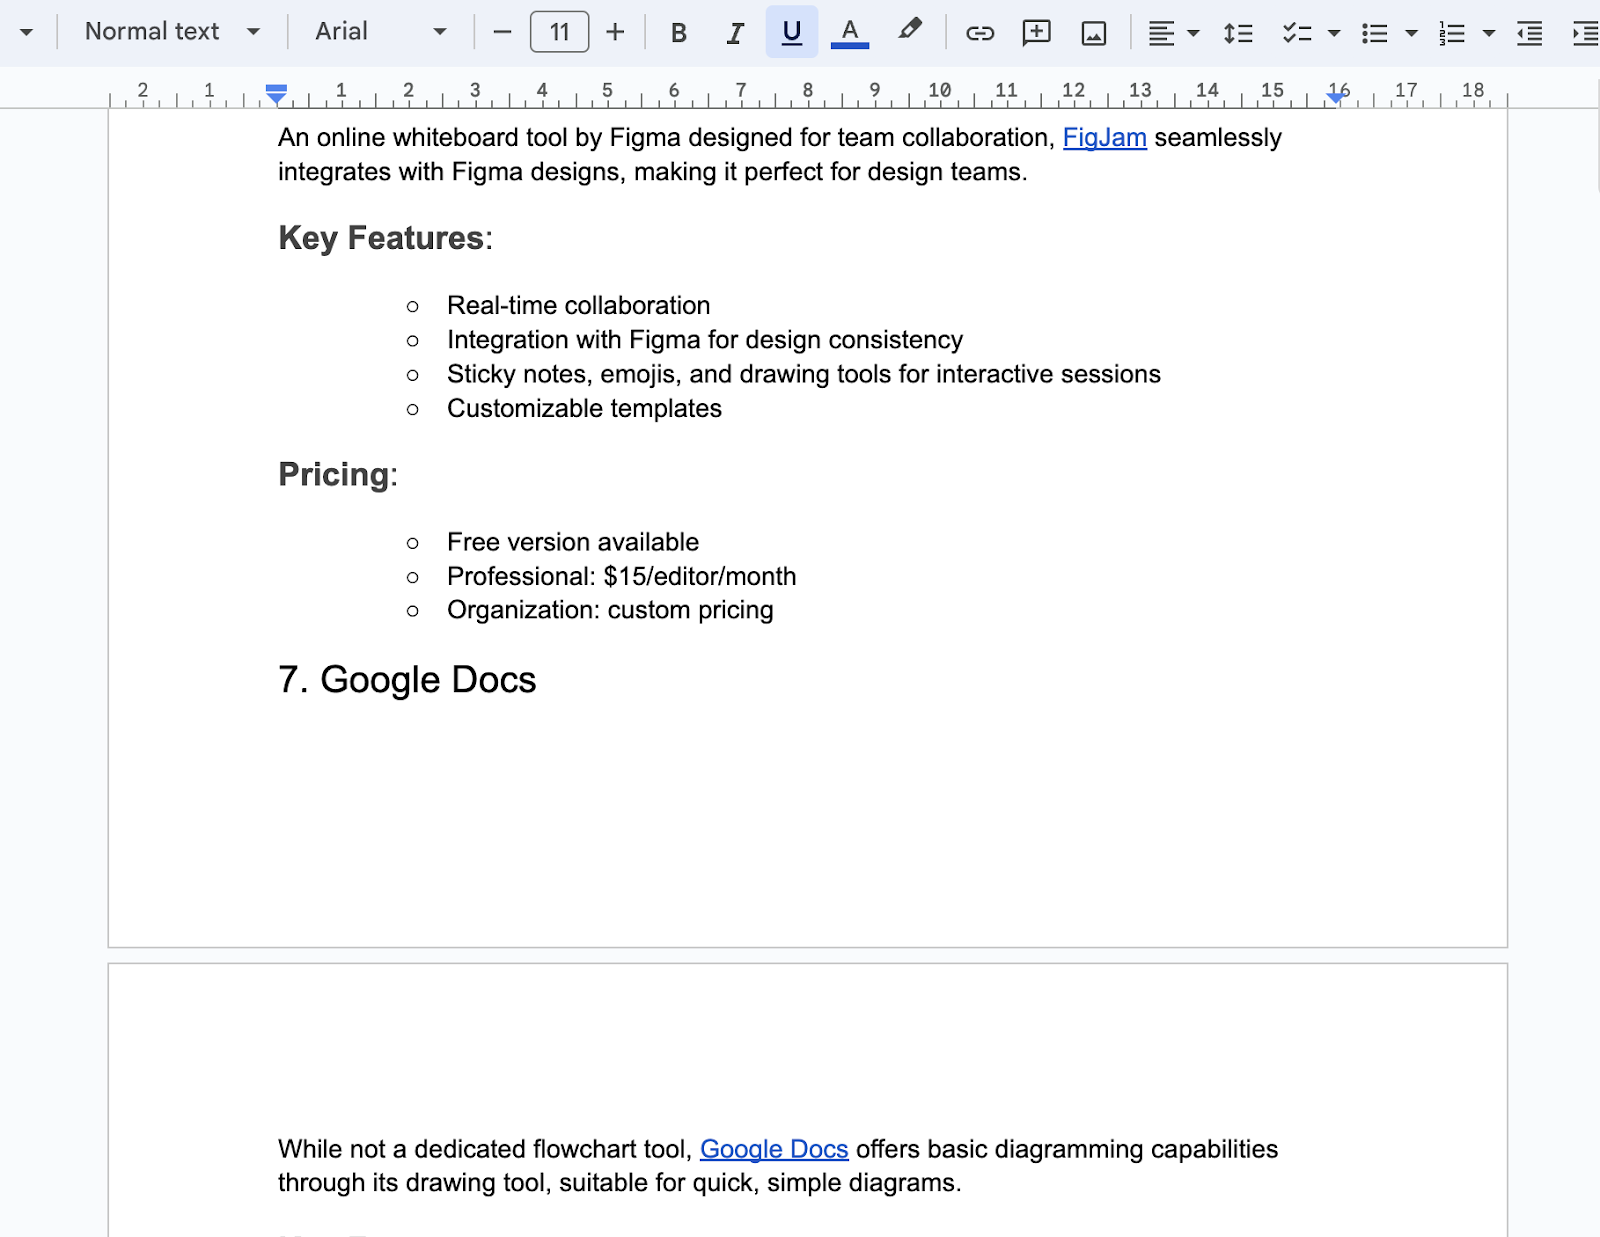This screenshot has height=1237, width=1600.
Task: Click Free version available bullet
Action: point(573,542)
